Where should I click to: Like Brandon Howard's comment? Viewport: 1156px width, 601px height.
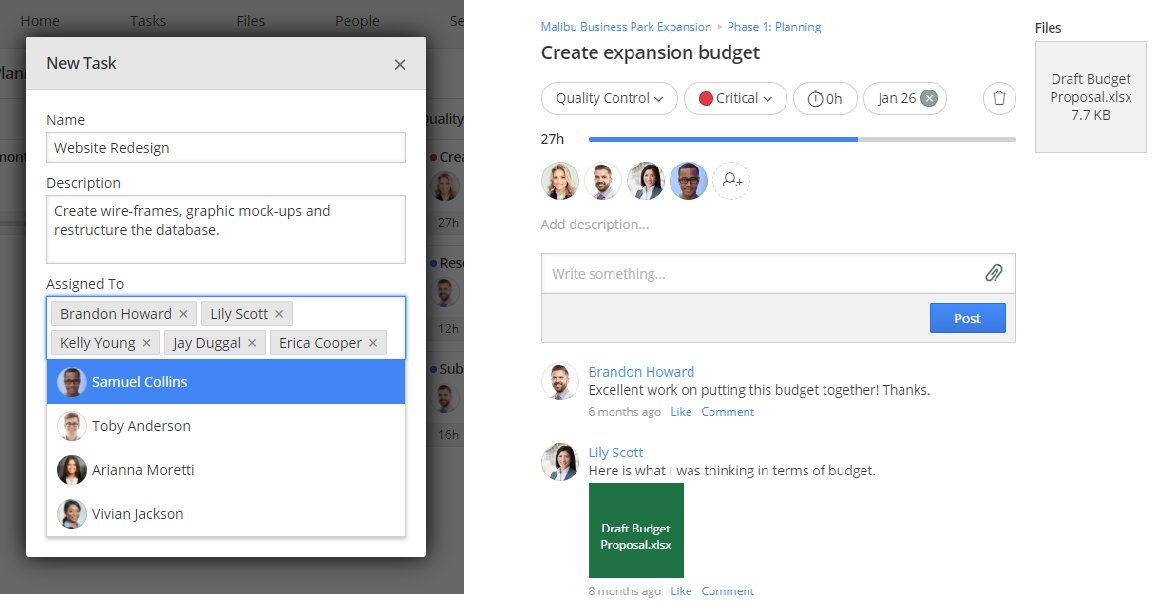pos(680,411)
